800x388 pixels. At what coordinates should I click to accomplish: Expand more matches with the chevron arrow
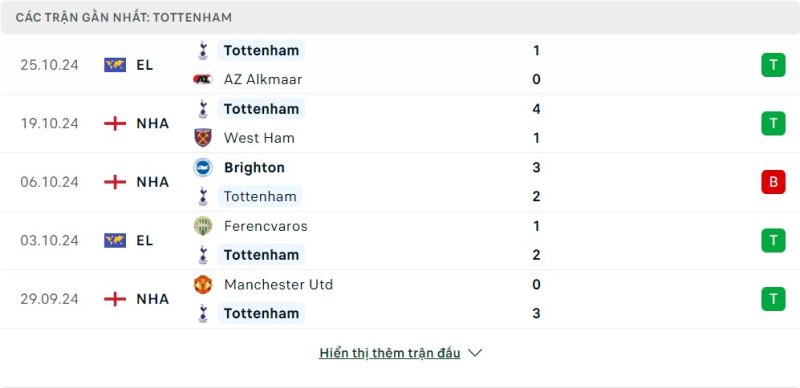(475, 353)
